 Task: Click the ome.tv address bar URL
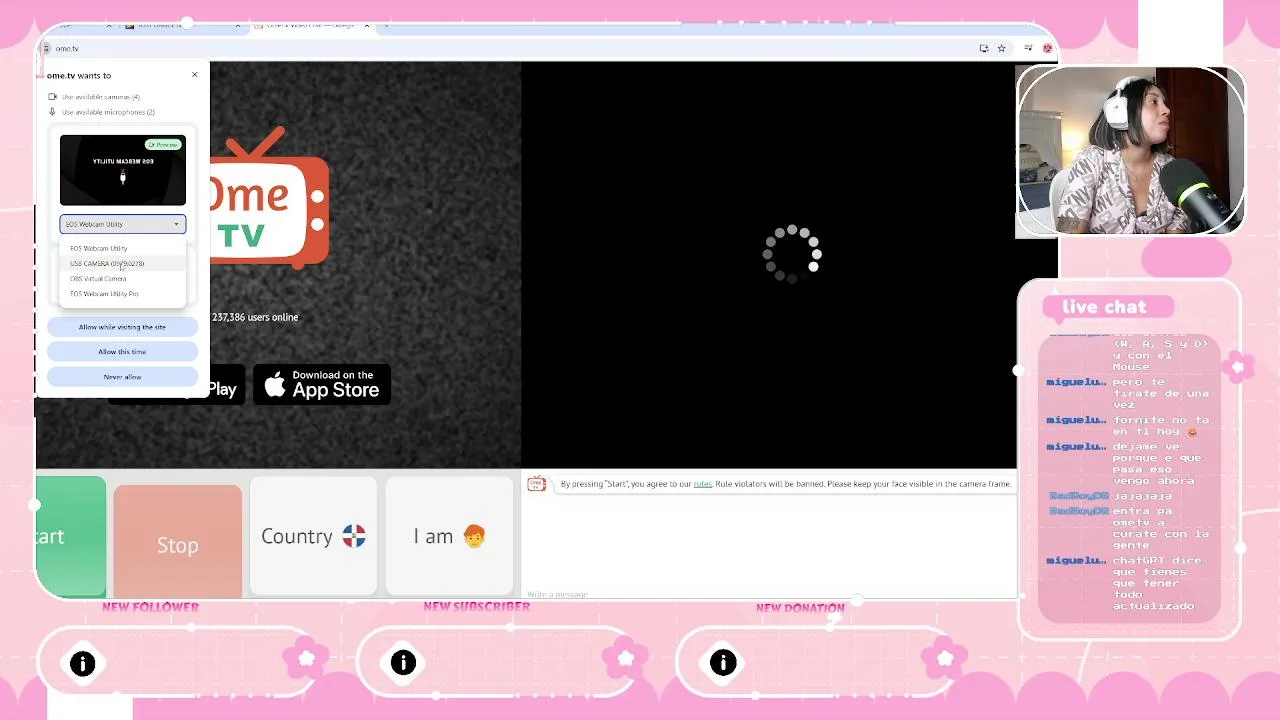(x=67, y=48)
